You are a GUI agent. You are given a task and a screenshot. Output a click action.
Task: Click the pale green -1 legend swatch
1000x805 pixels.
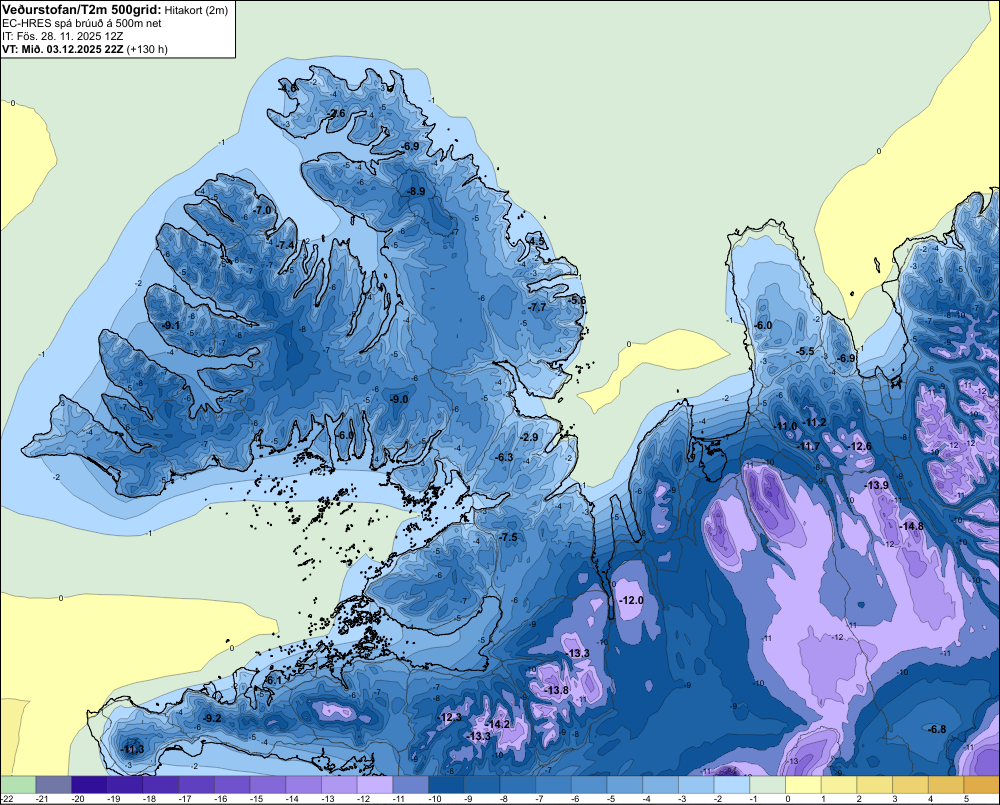click(x=768, y=784)
